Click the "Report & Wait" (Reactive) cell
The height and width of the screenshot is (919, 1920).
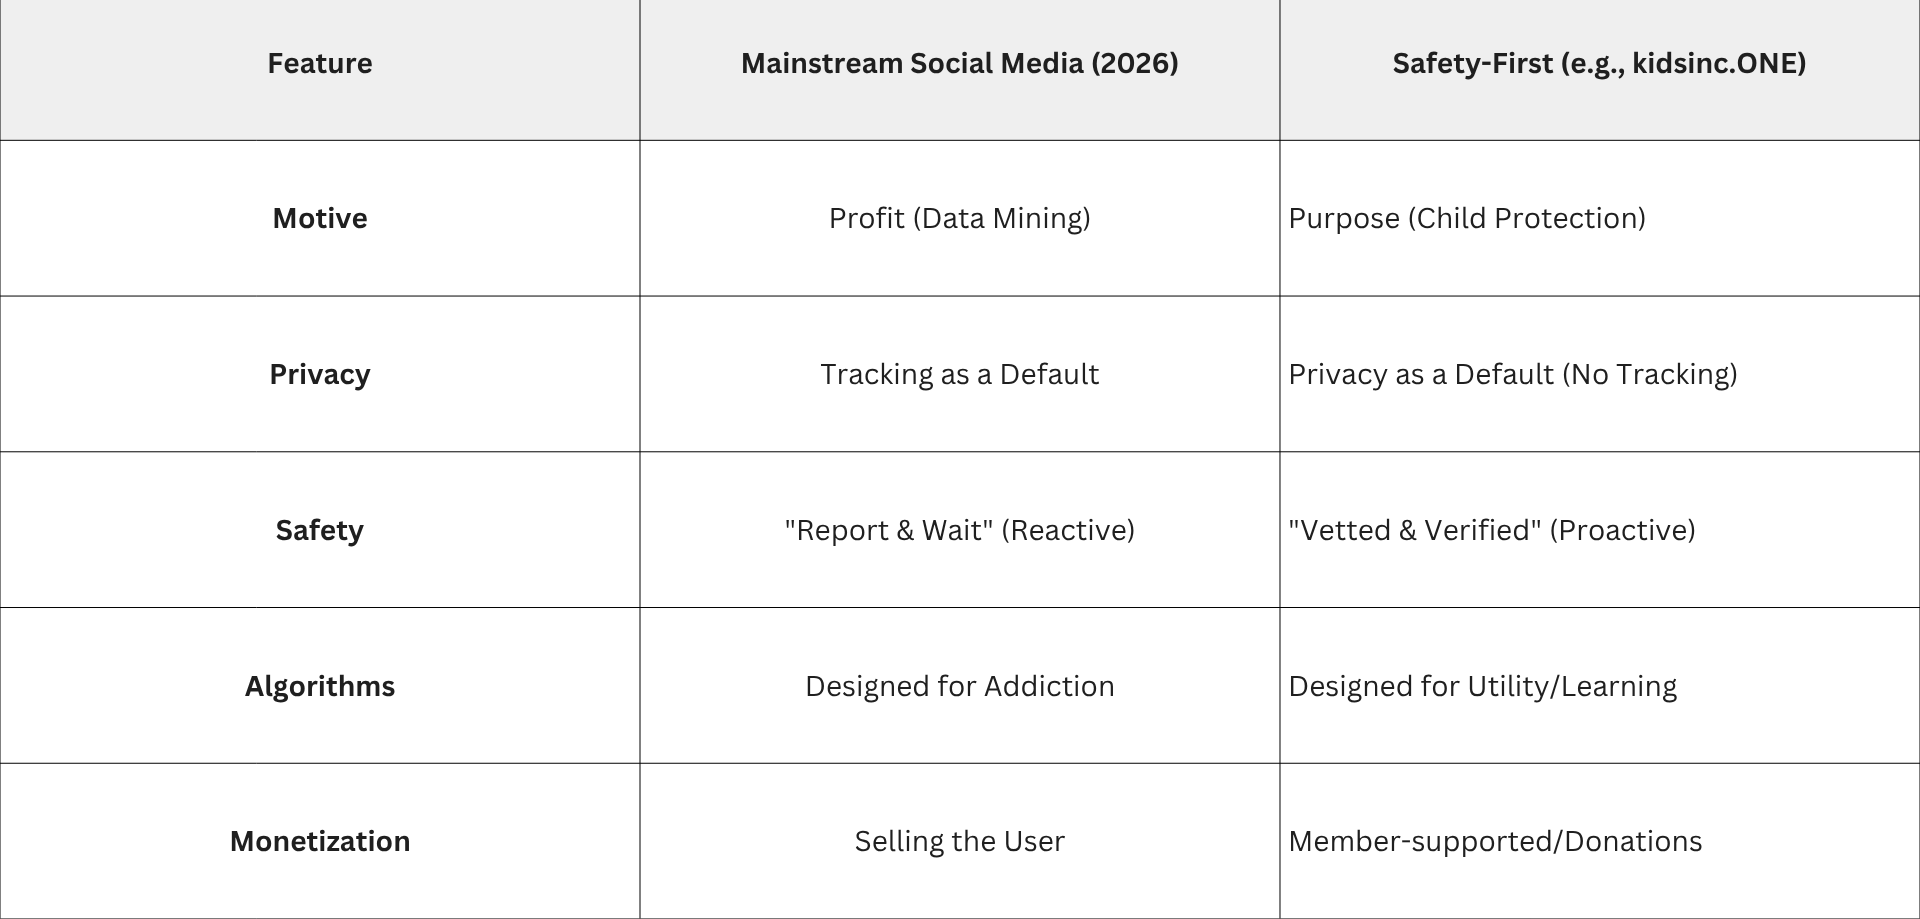[959, 530]
